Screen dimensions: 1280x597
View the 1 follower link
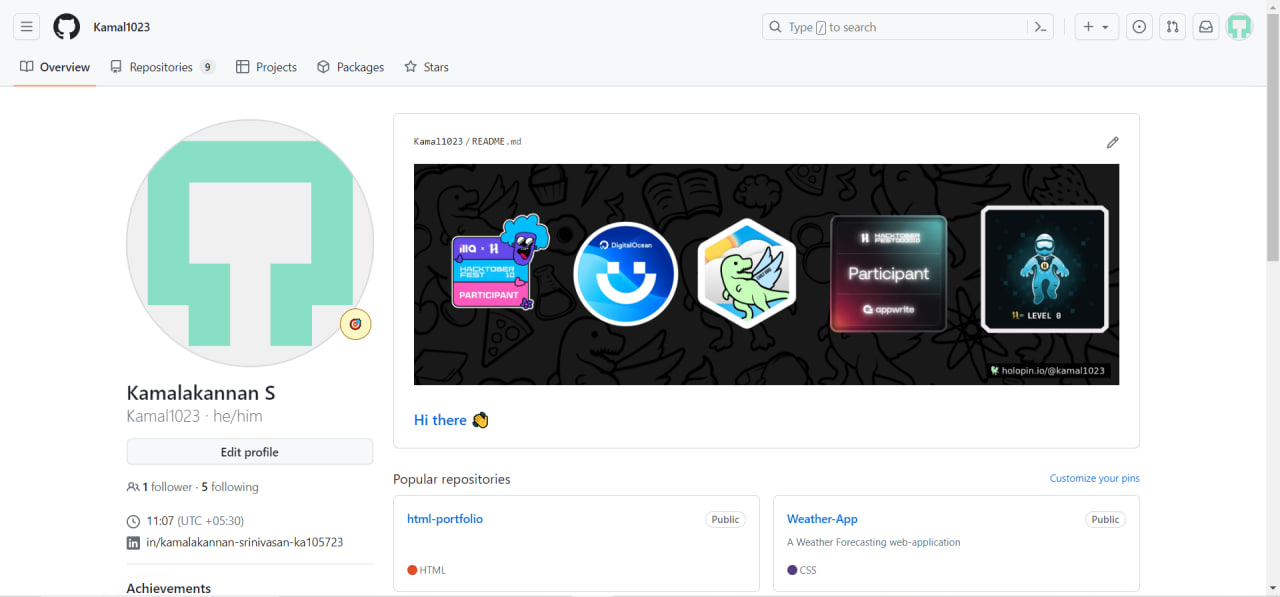(x=167, y=487)
